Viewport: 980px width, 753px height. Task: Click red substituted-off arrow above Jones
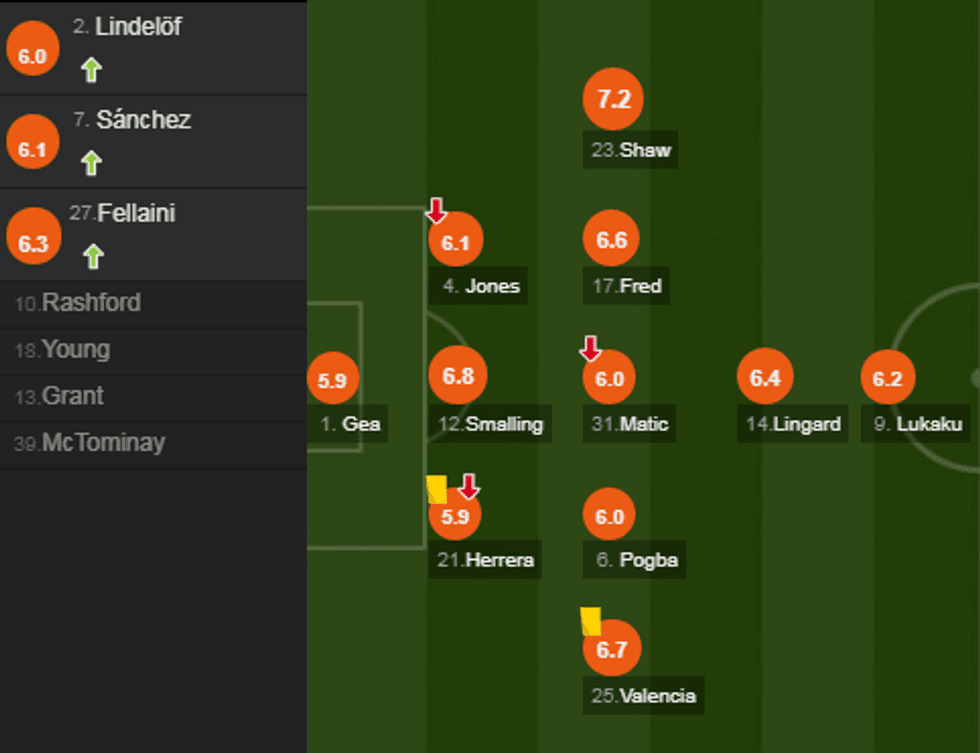pos(436,211)
